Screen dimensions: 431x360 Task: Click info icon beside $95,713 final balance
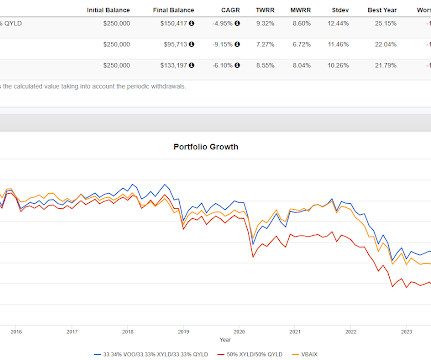coord(191,44)
